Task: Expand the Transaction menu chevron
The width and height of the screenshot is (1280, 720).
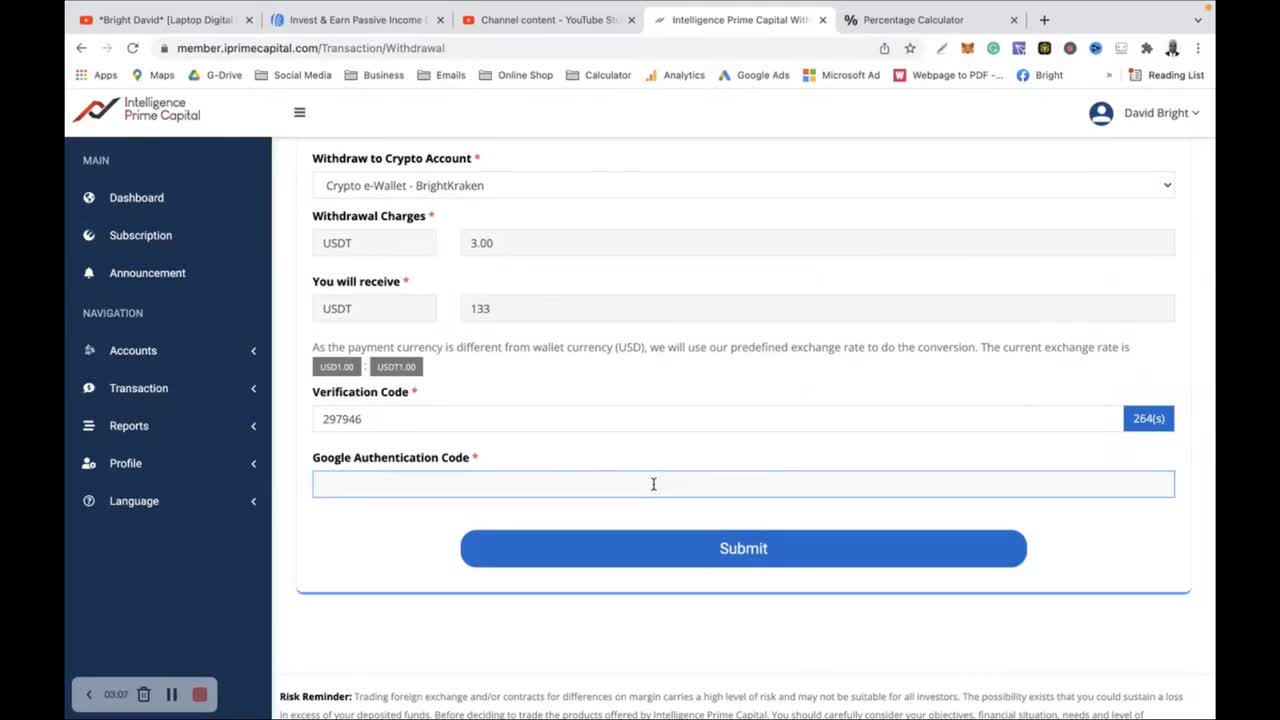Action: point(253,389)
